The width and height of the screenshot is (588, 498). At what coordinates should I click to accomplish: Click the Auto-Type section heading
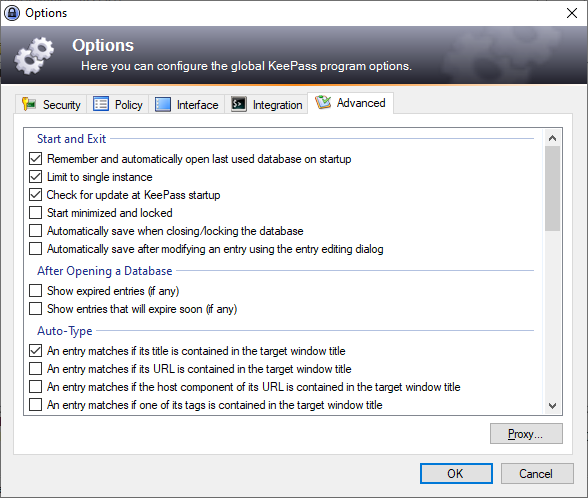click(64, 331)
